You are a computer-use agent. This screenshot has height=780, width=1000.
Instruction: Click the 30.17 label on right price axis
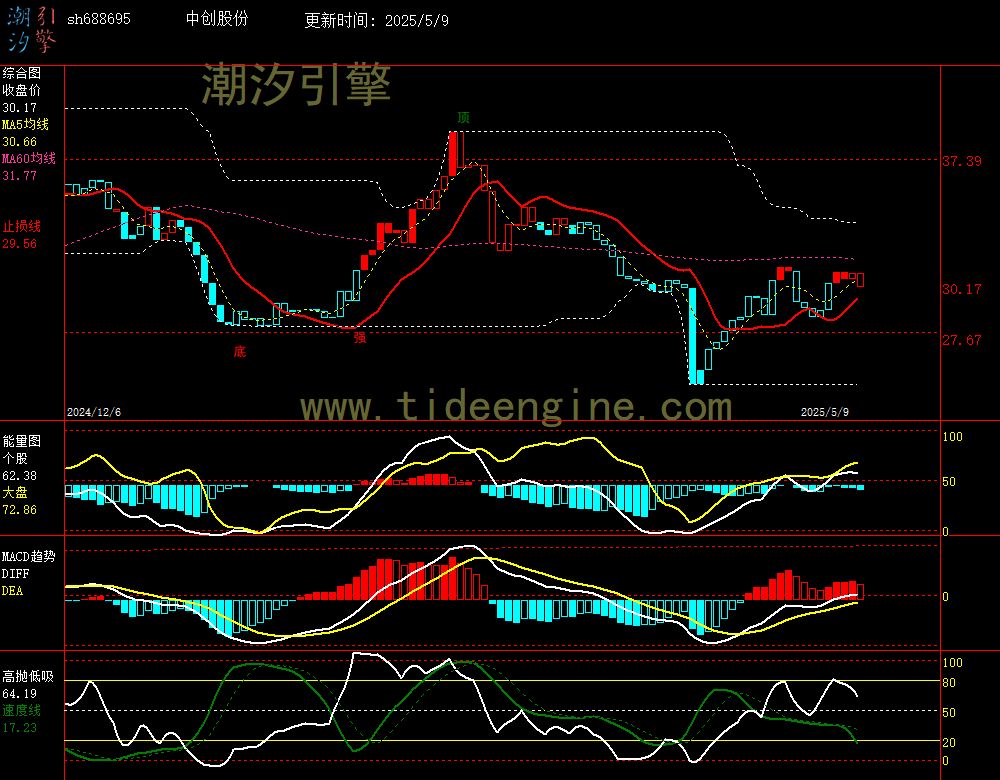962,289
